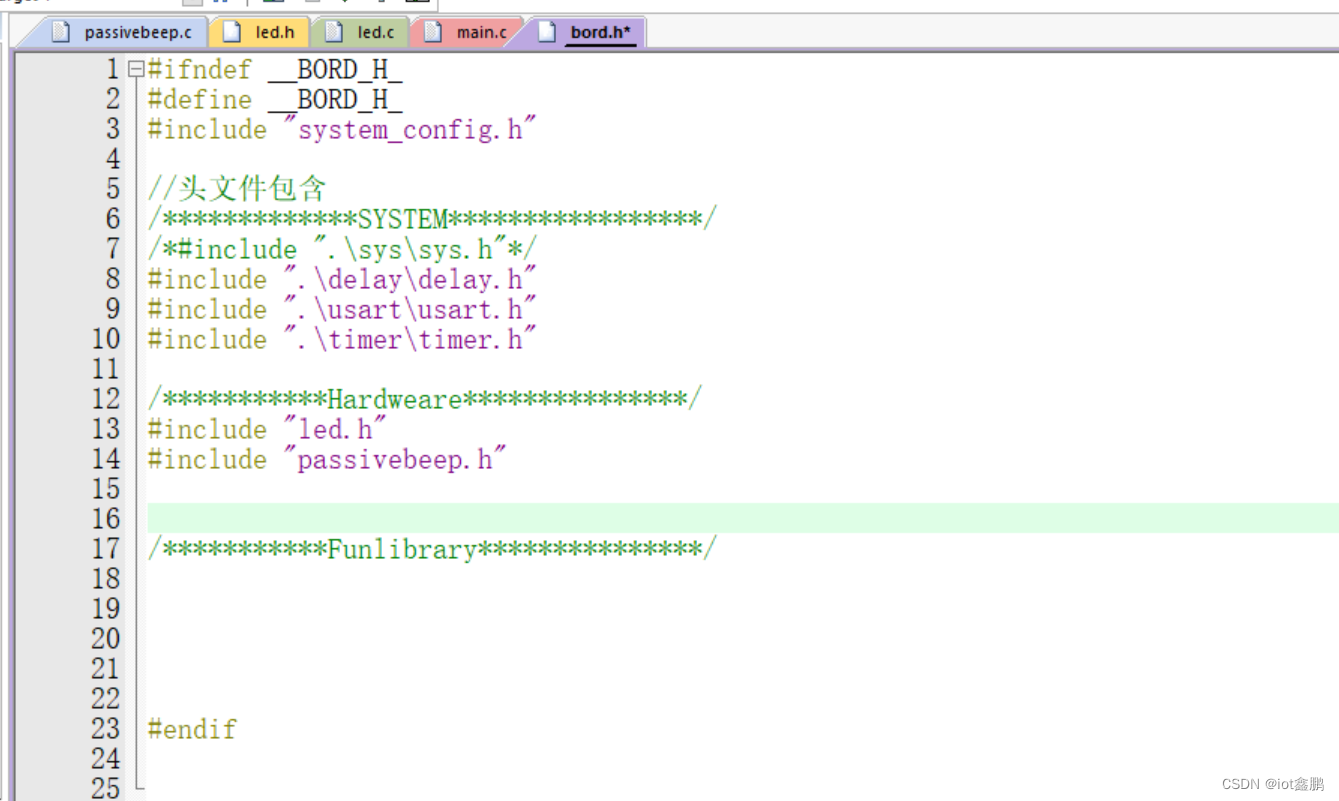Click the timer.h include line
Viewport: 1339px width, 801px height.
342,339
